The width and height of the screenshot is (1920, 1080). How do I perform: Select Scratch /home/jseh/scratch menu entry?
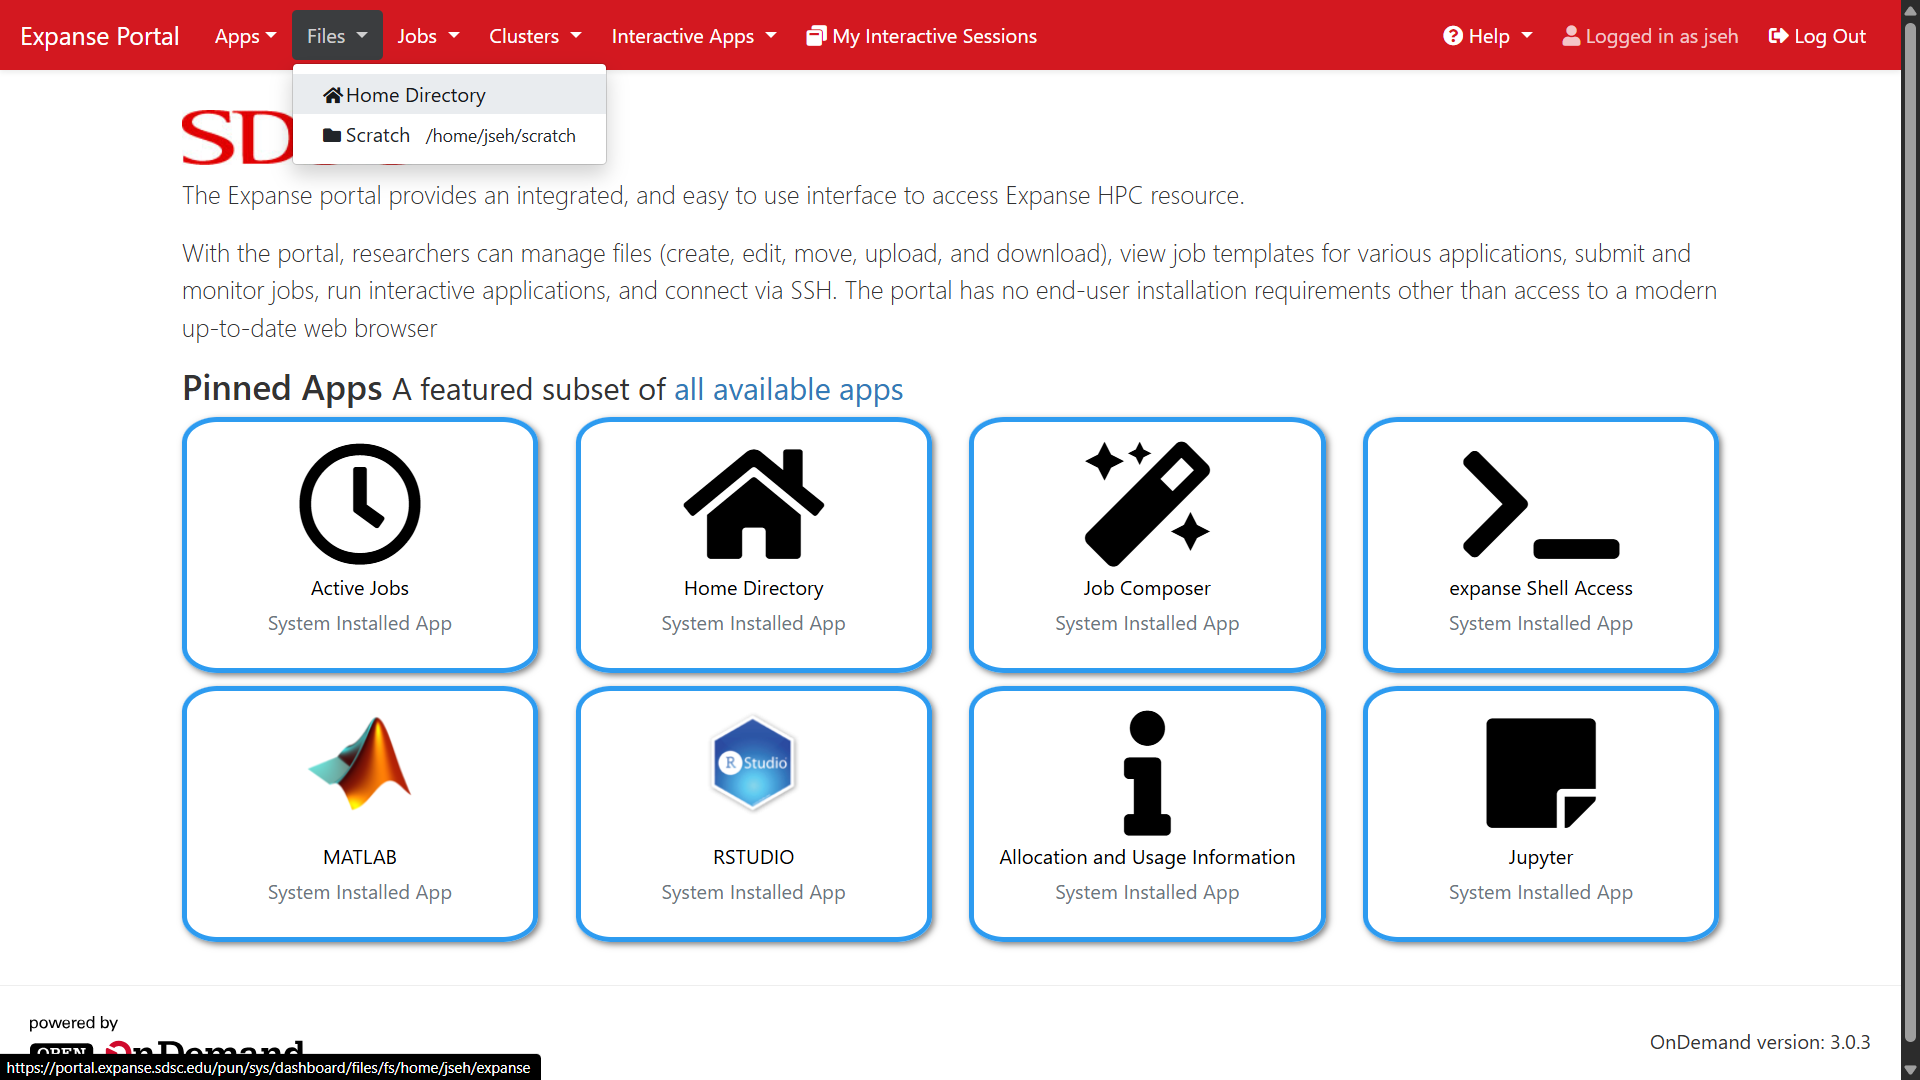click(449, 135)
